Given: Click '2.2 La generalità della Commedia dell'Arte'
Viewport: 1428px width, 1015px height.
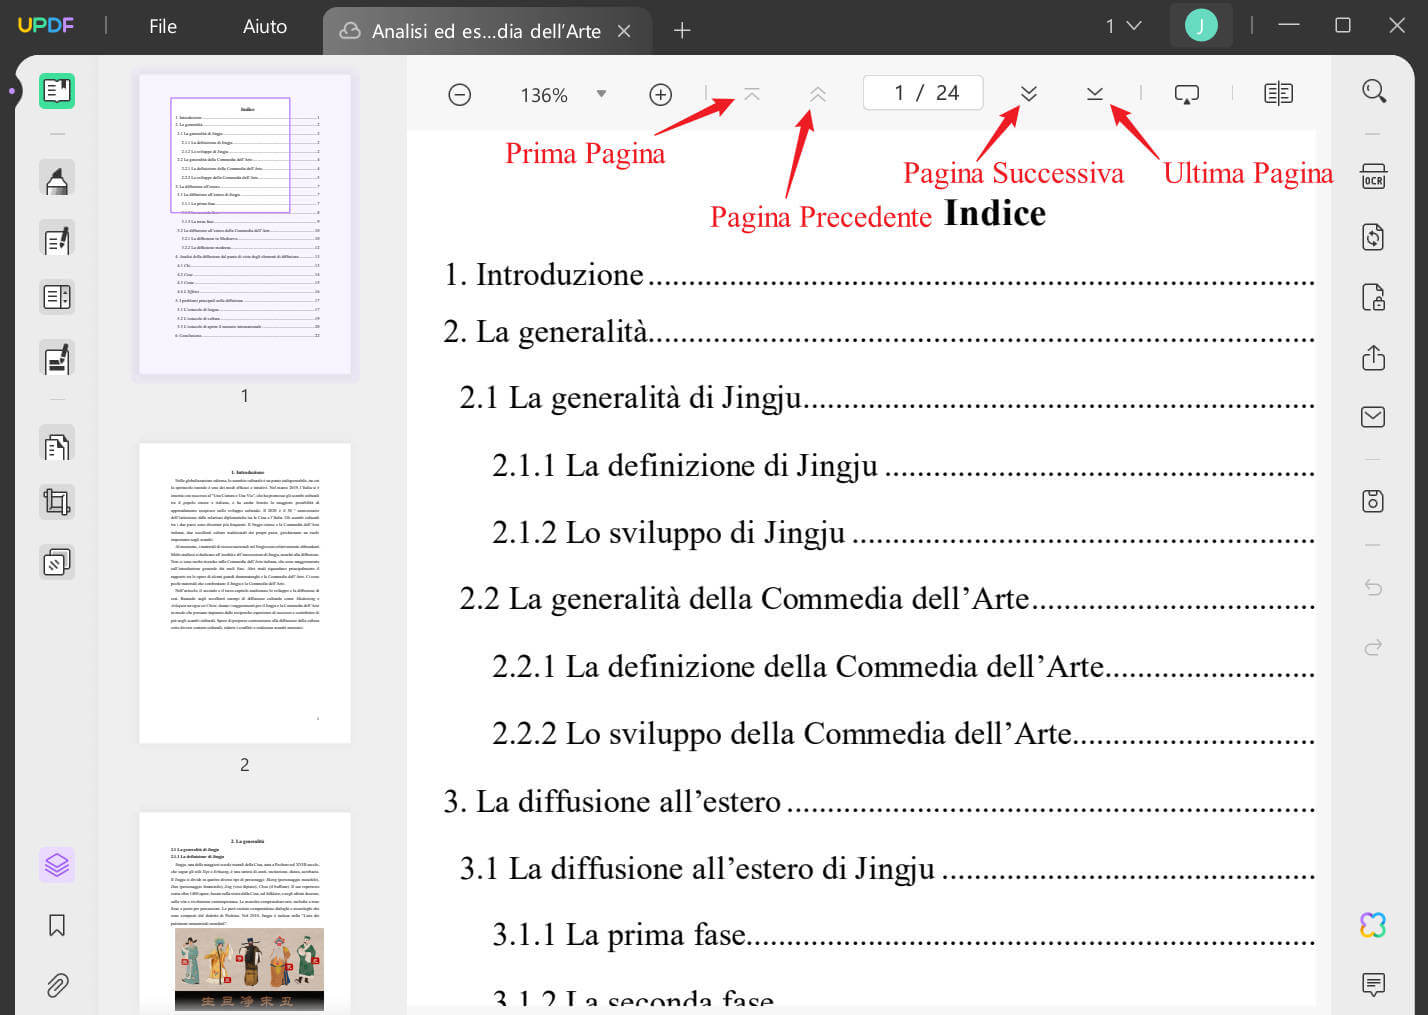Looking at the screenshot, I should [887, 598].
